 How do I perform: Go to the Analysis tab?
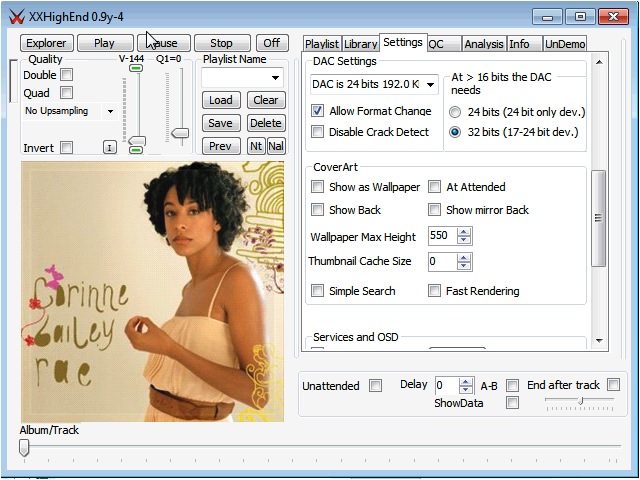(484, 44)
